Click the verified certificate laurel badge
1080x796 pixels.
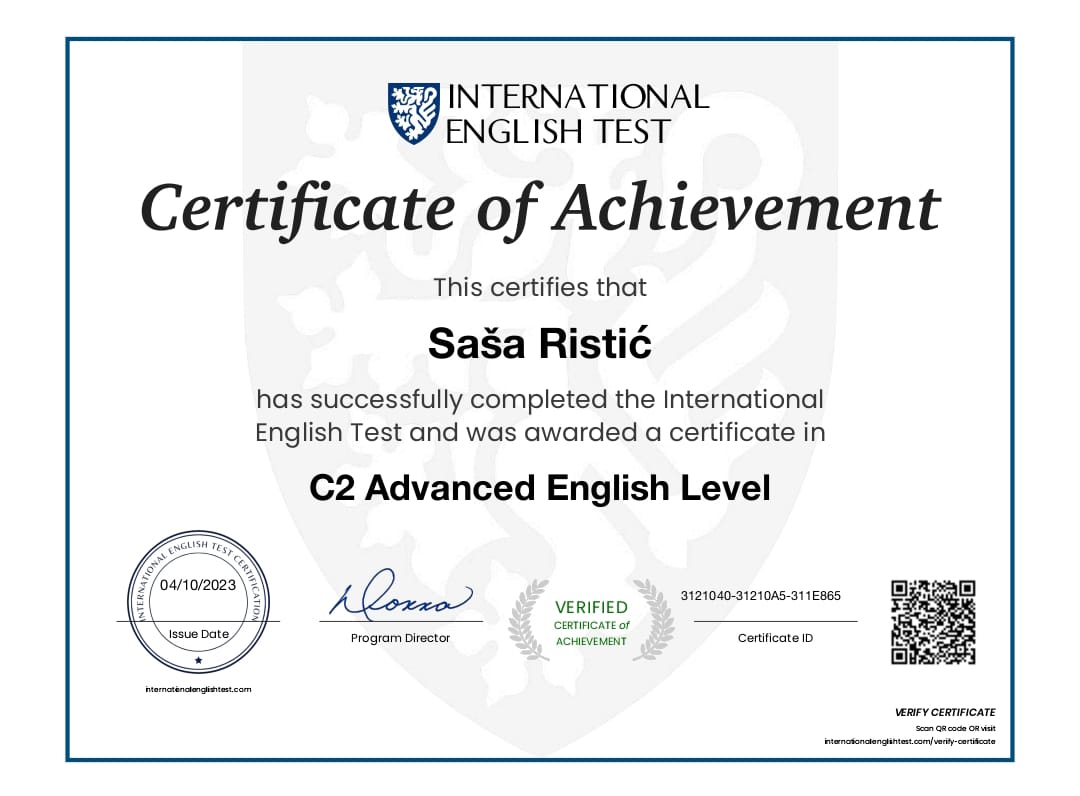coord(591,621)
